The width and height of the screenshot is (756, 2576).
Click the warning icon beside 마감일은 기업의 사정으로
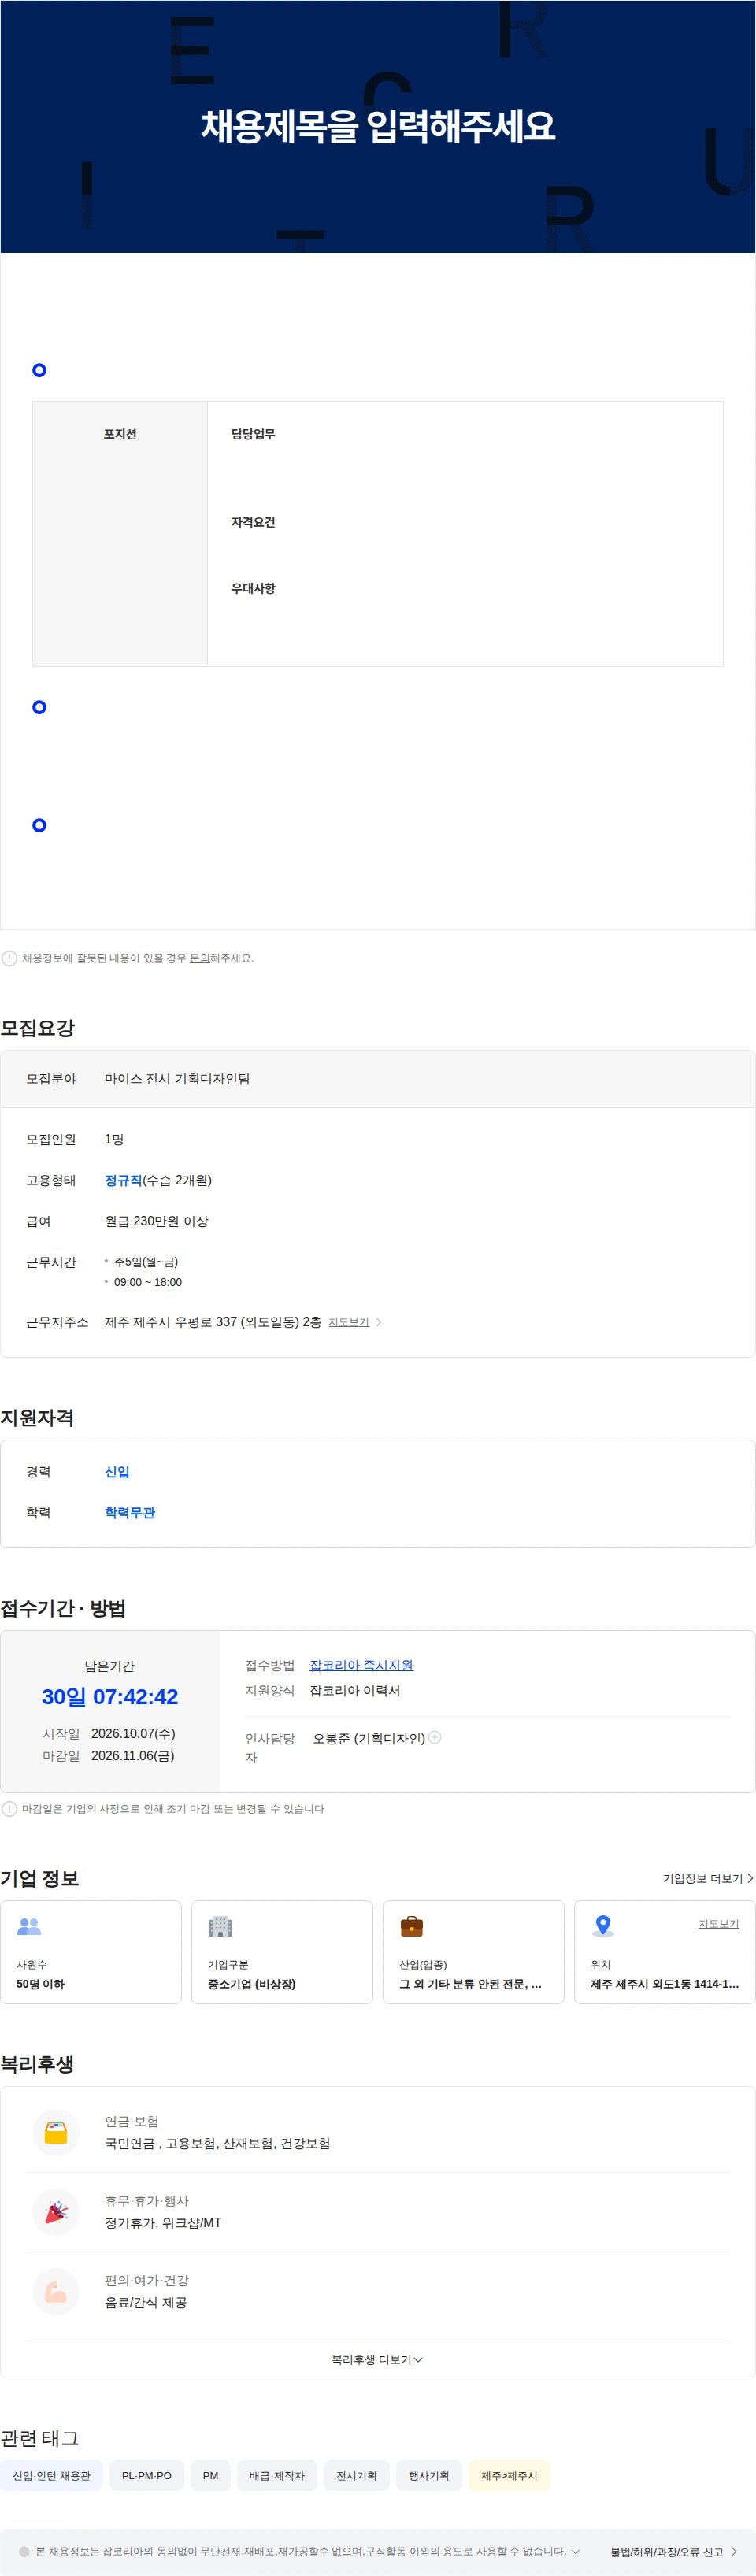[9, 1808]
